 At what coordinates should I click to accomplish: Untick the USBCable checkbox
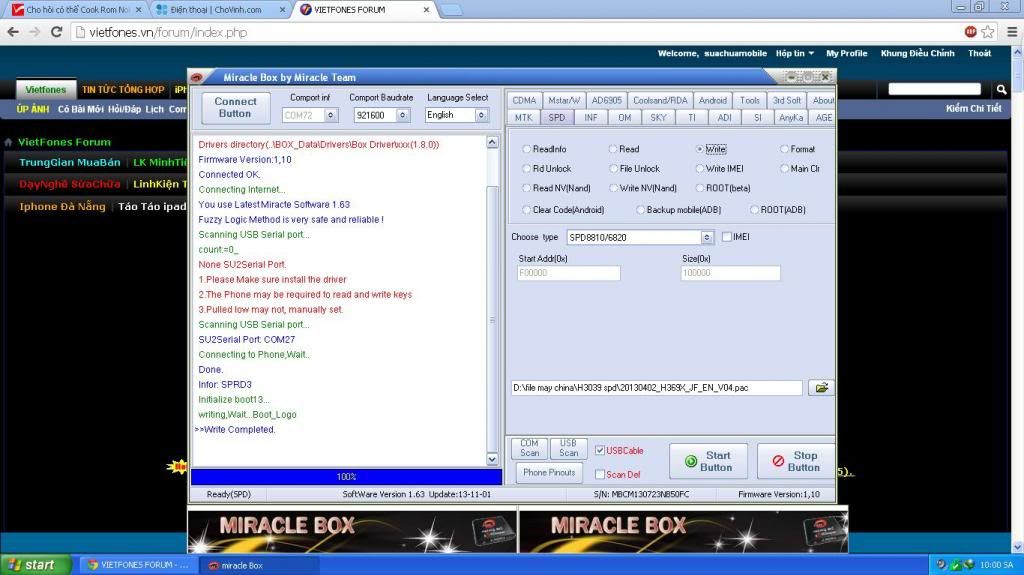coord(600,450)
